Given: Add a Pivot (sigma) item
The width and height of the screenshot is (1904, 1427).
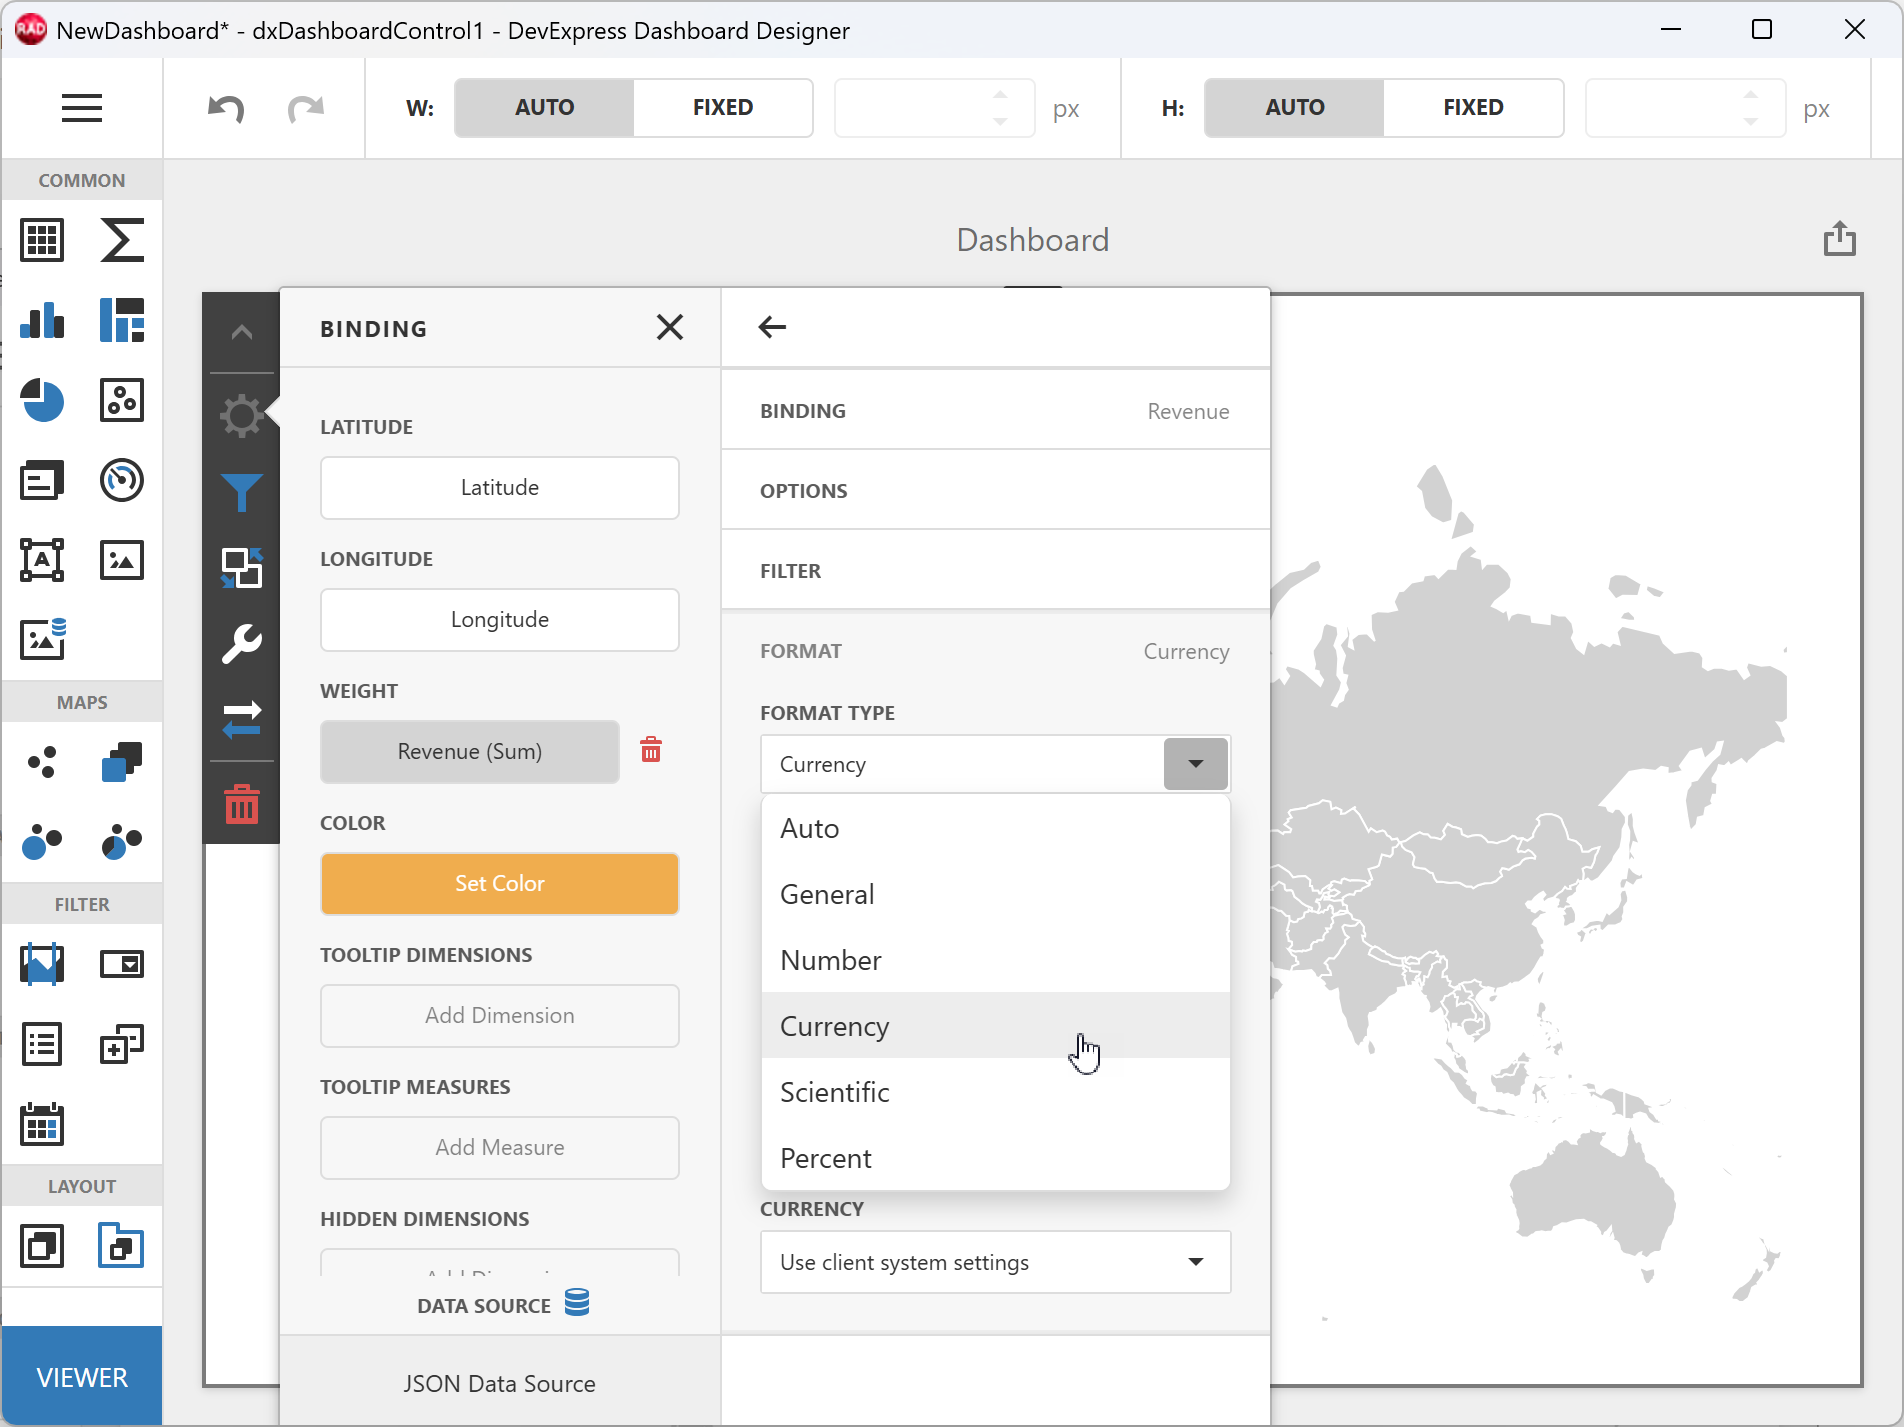Looking at the screenshot, I should 122,240.
